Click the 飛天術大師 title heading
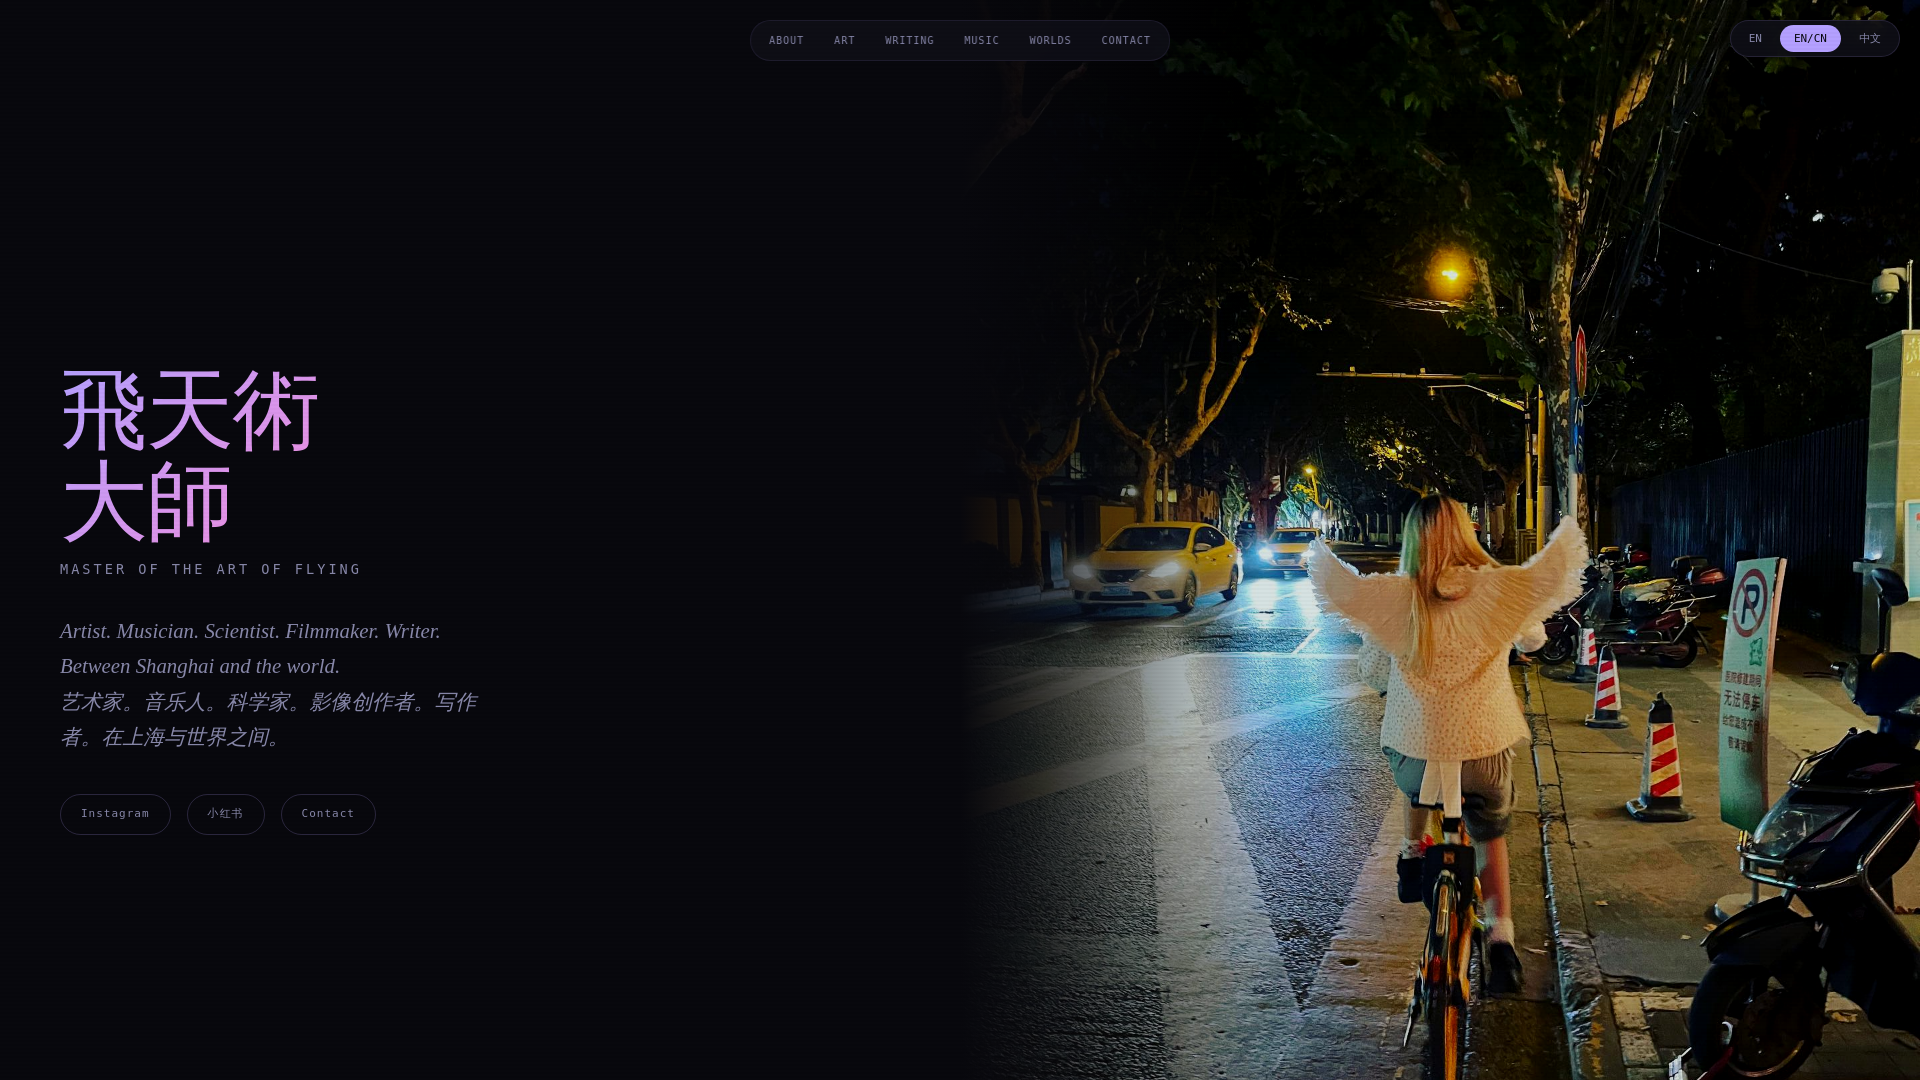Viewport: 1920px width, 1080px height. [x=190, y=456]
